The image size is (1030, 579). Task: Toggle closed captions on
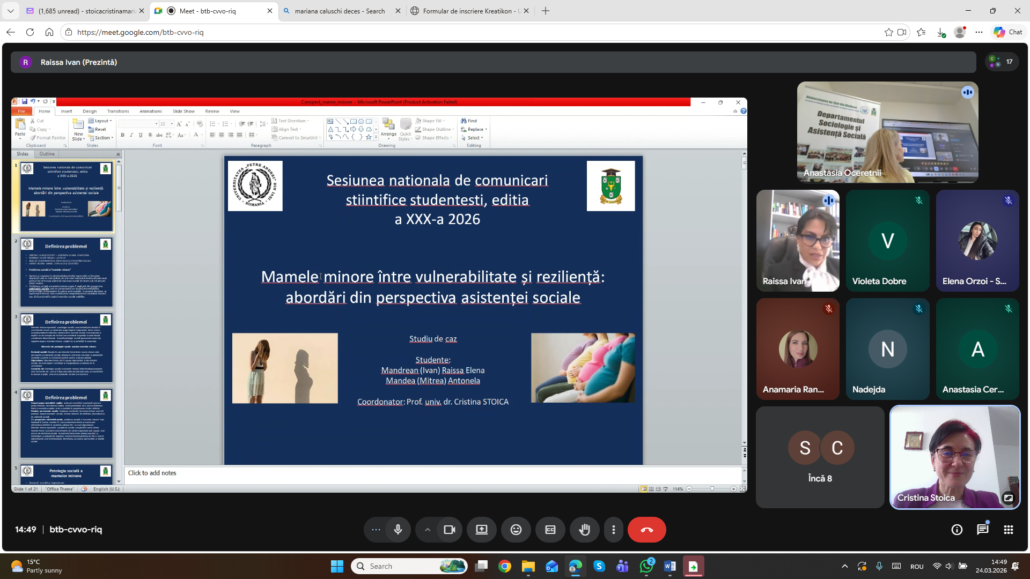click(x=550, y=530)
